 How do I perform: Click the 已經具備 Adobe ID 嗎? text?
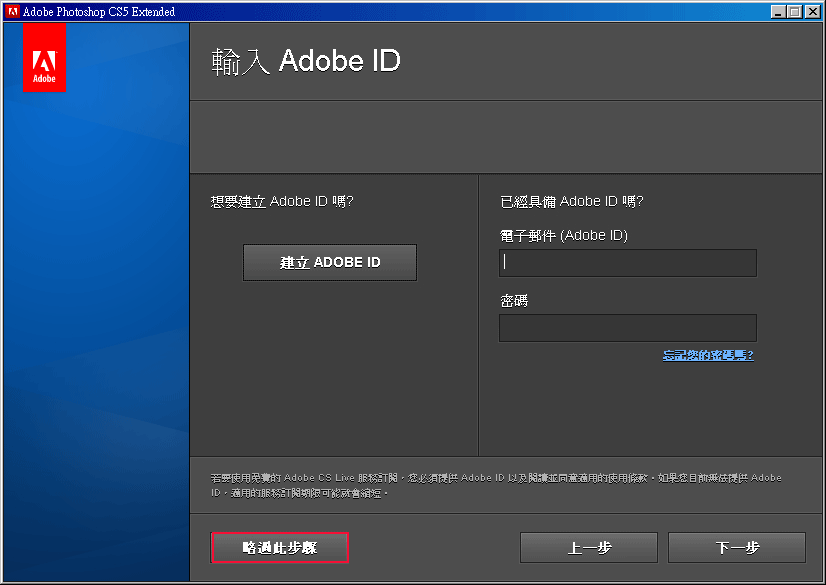pyautogui.click(x=572, y=202)
